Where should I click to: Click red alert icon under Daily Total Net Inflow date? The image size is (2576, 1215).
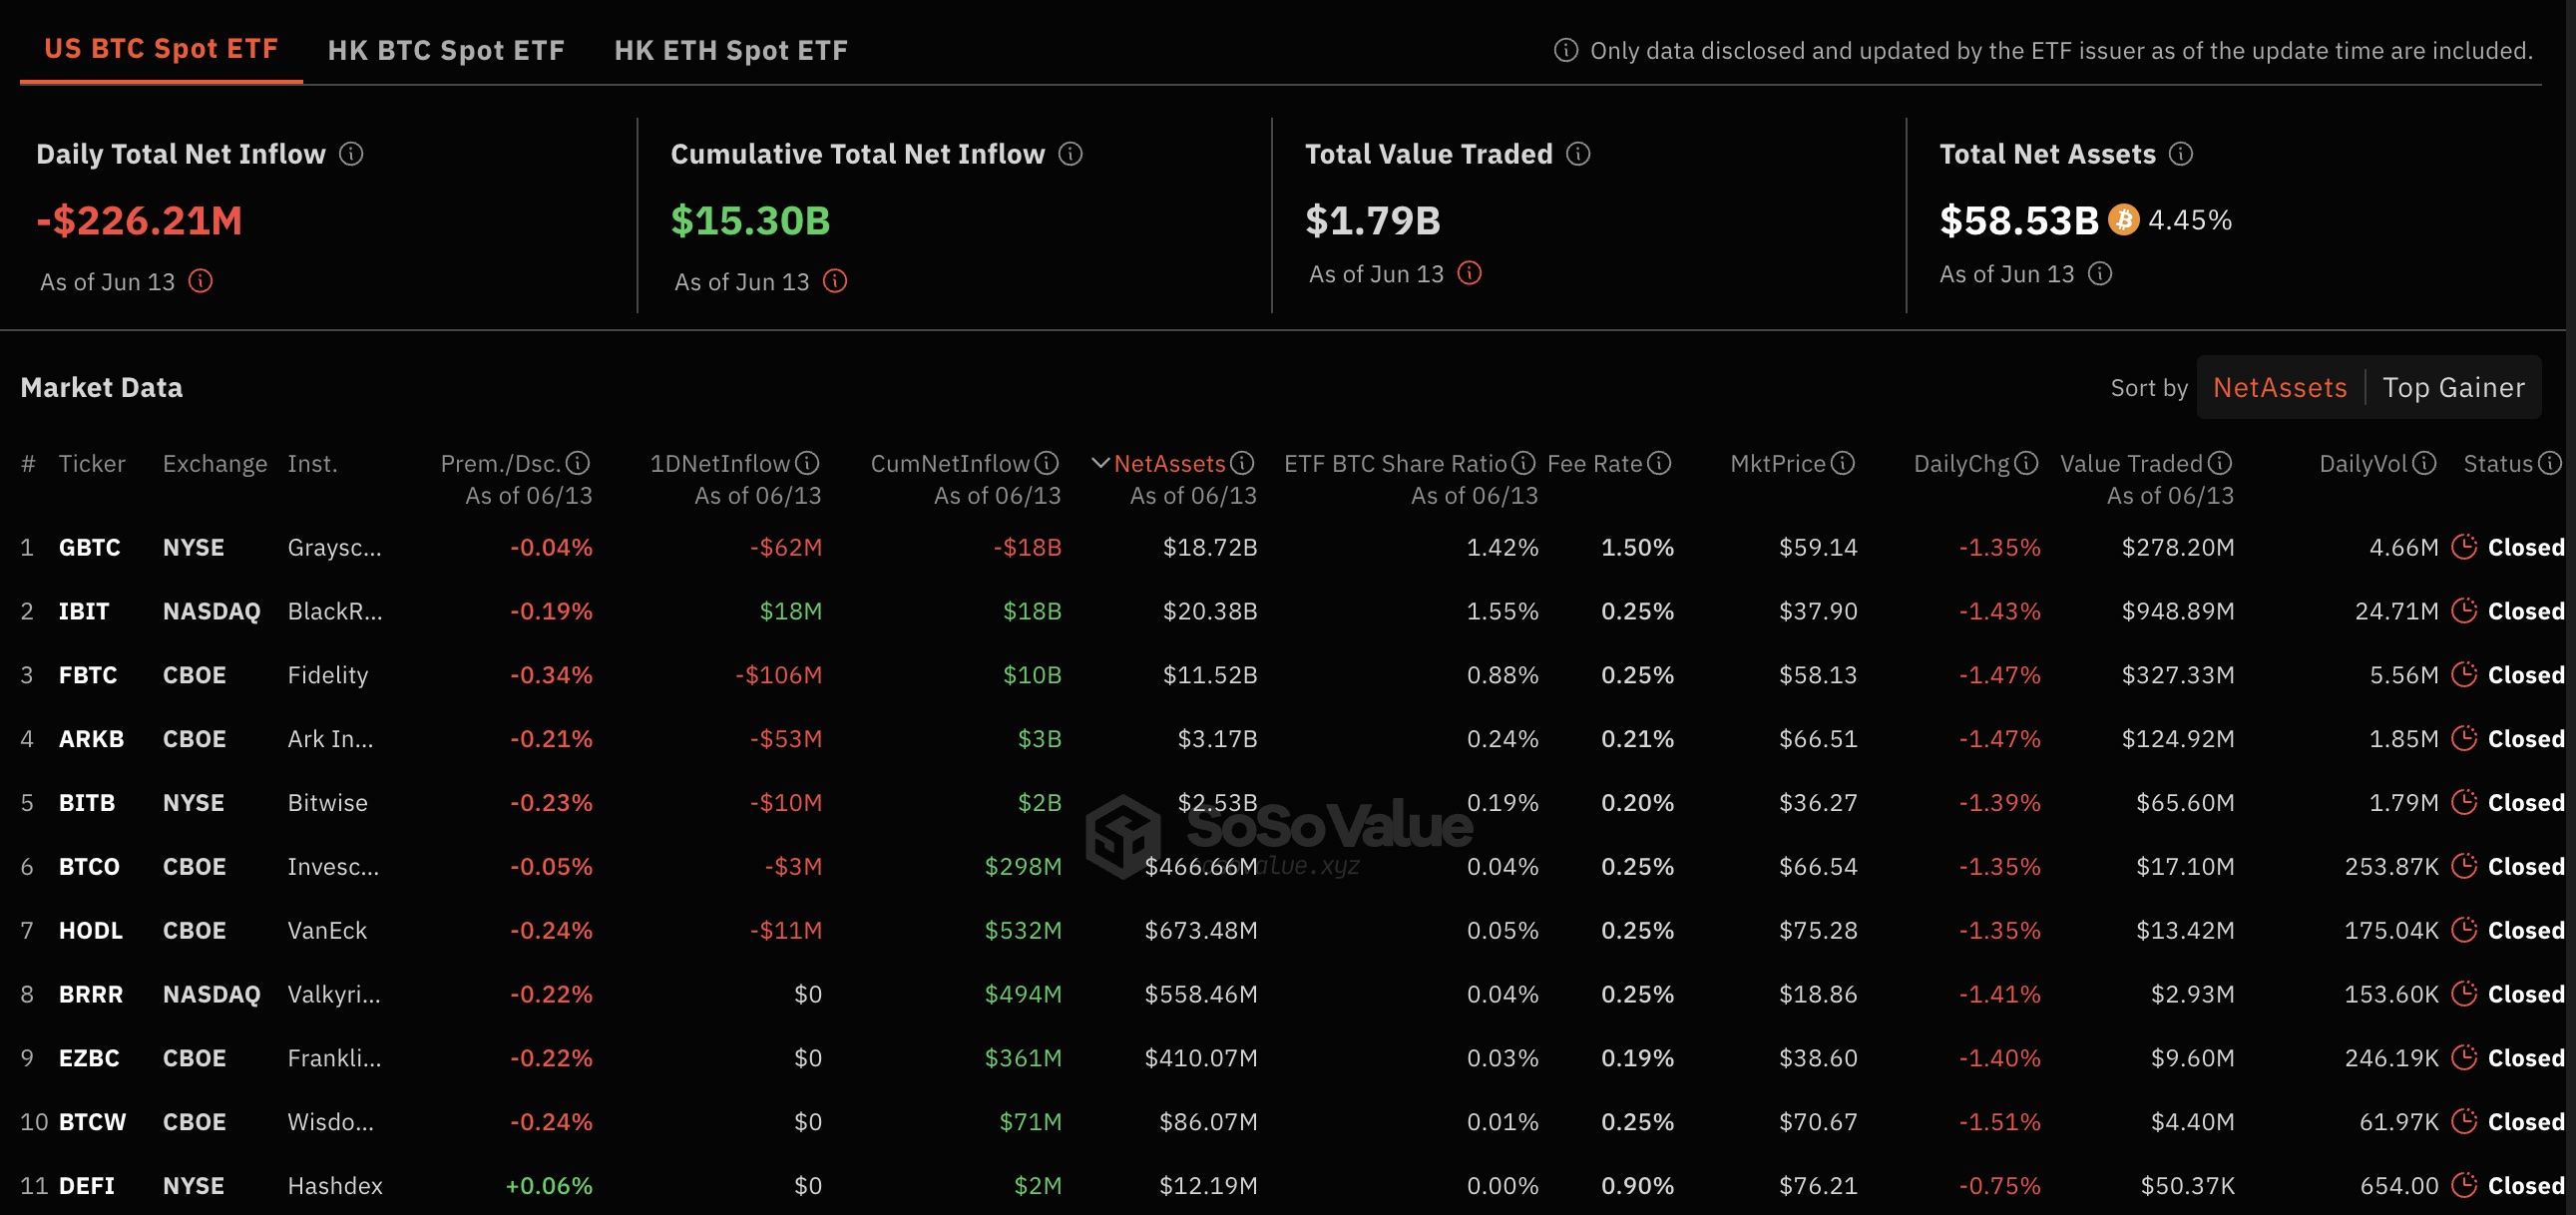click(x=201, y=281)
